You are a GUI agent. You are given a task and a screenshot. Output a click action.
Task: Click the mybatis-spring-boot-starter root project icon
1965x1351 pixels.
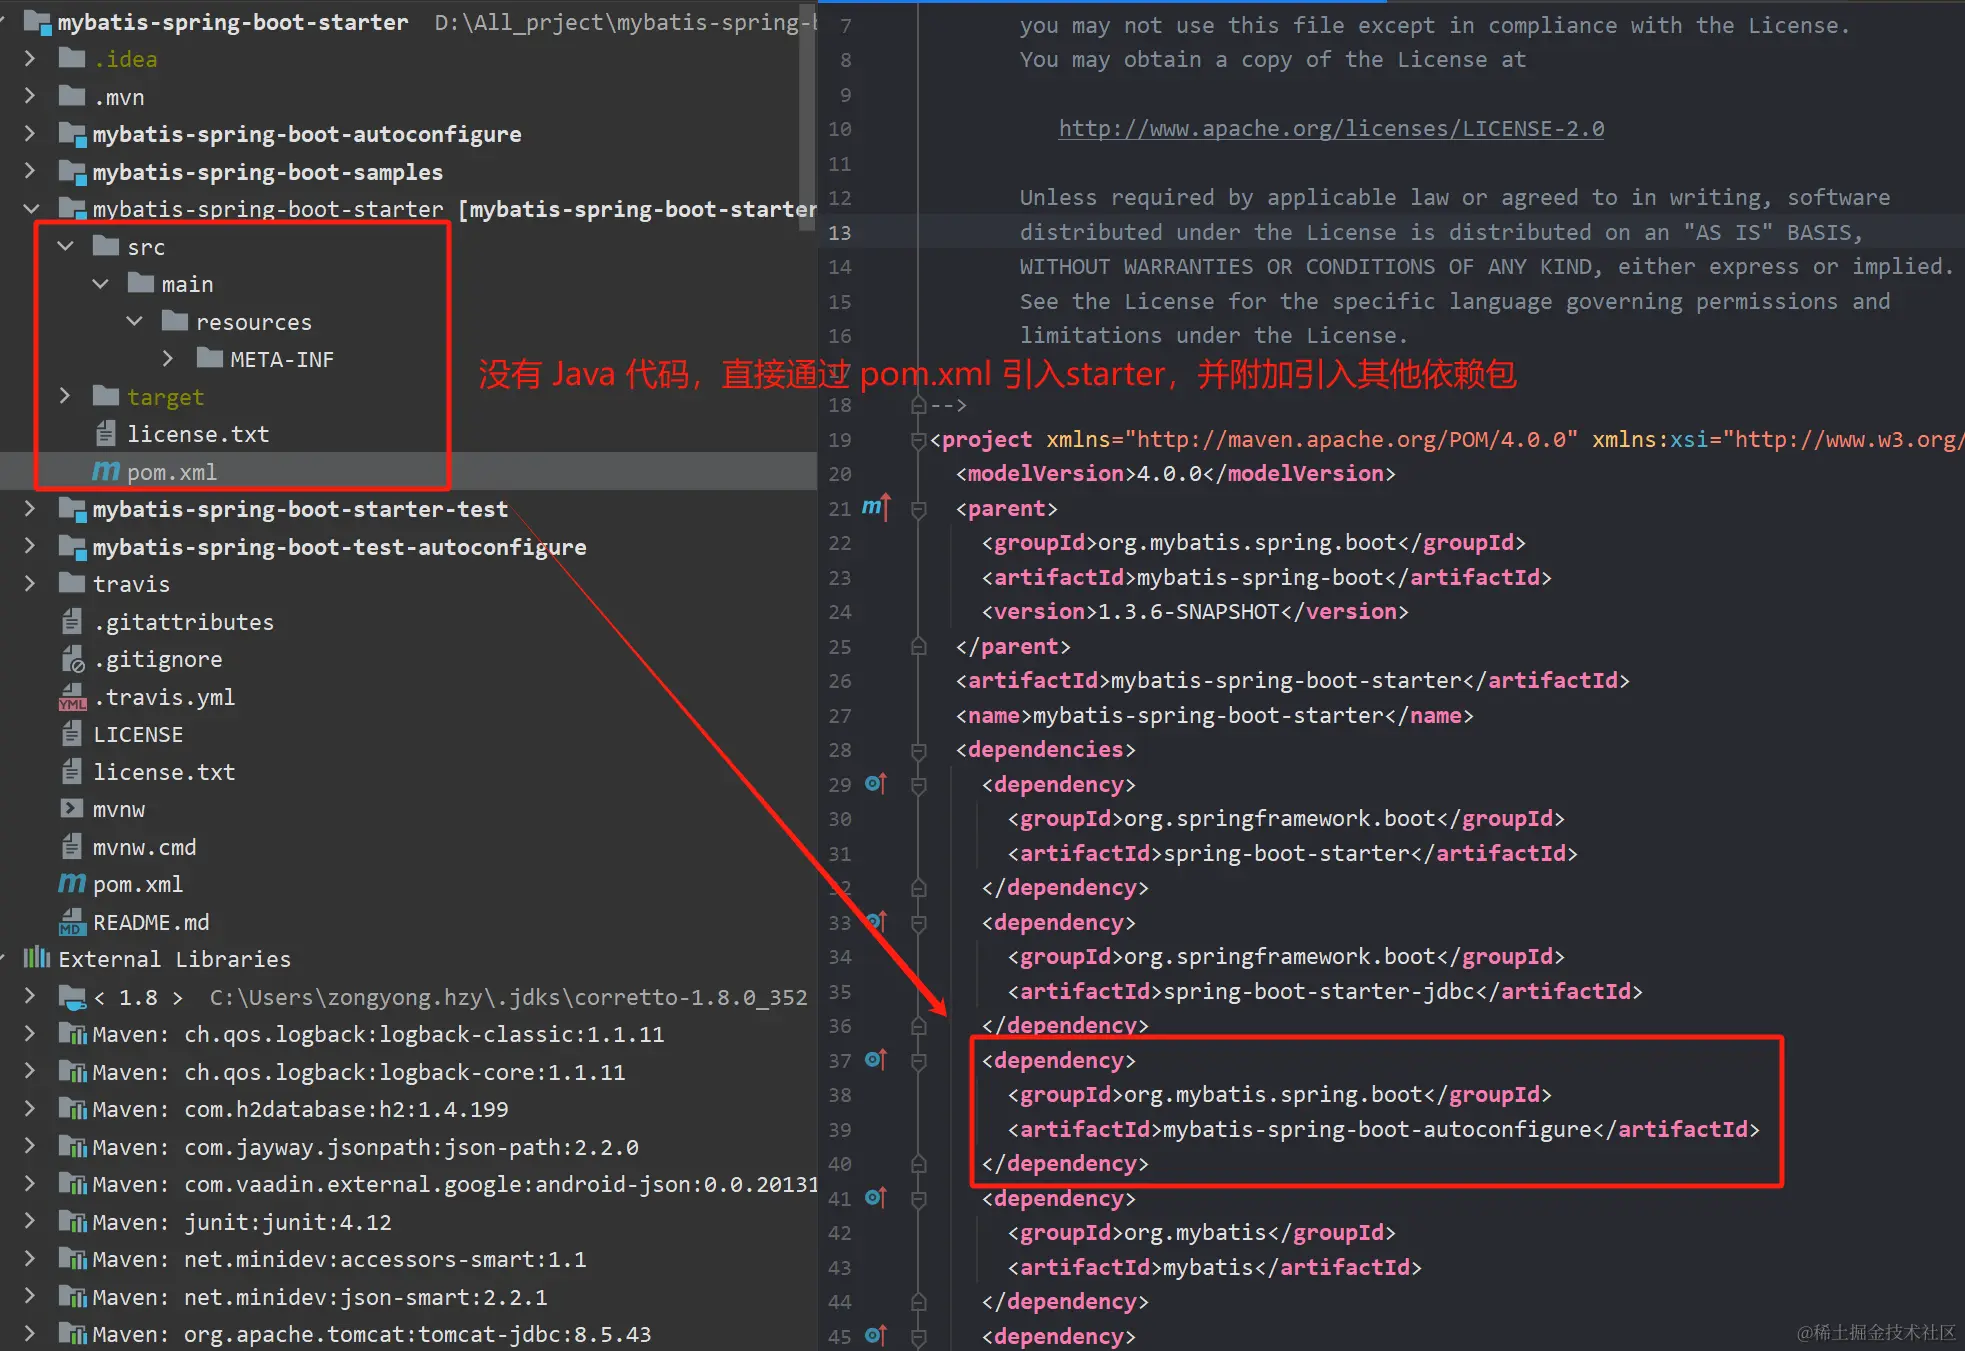pos(37,21)
